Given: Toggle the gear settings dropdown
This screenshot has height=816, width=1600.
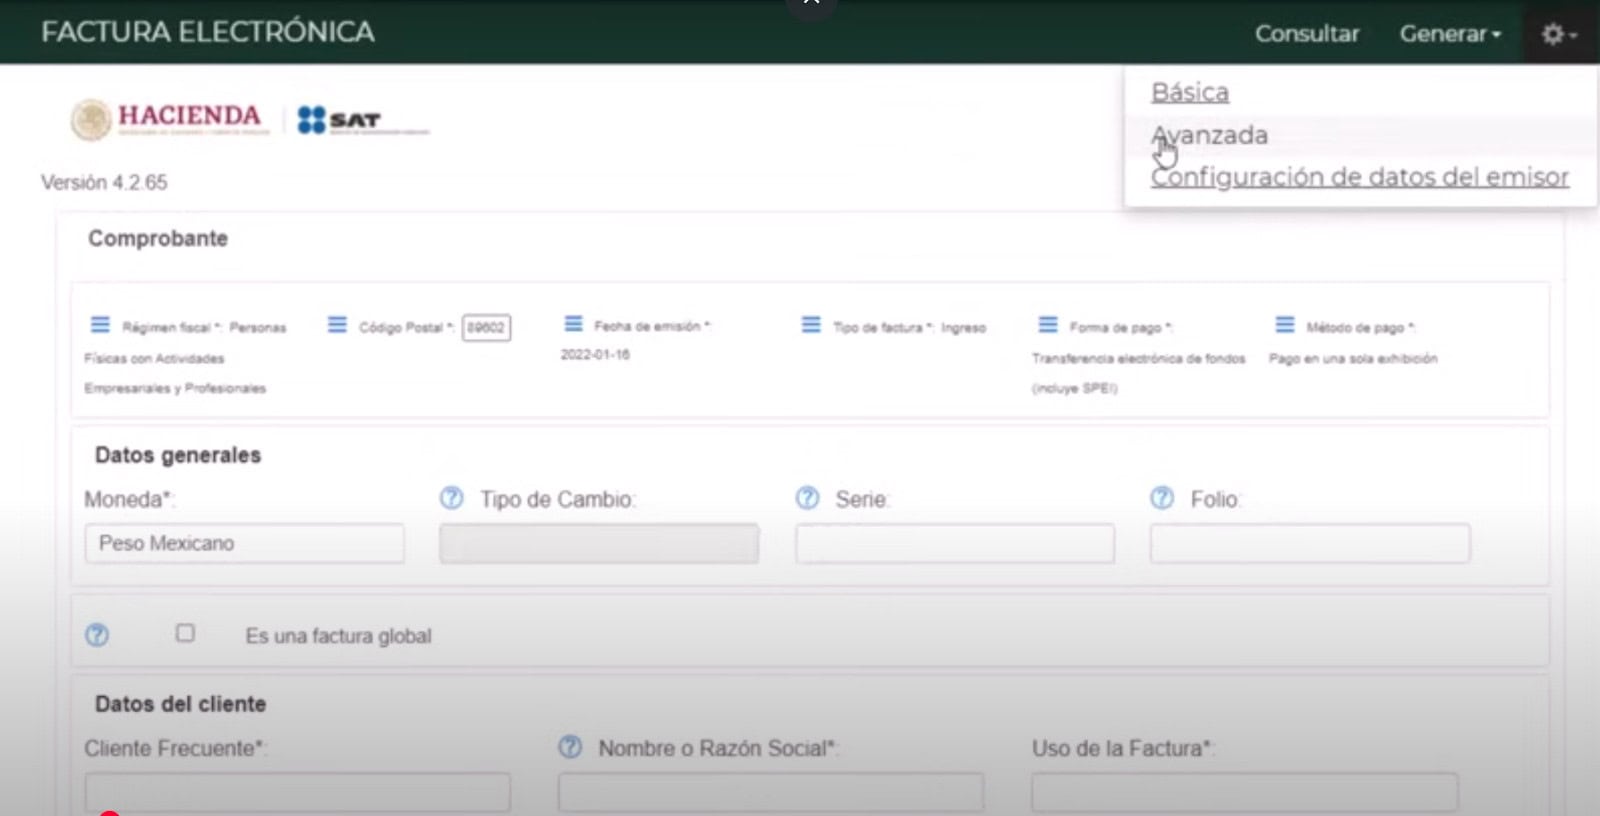Looking at the screenshot, I should [x=1557, y=34].
